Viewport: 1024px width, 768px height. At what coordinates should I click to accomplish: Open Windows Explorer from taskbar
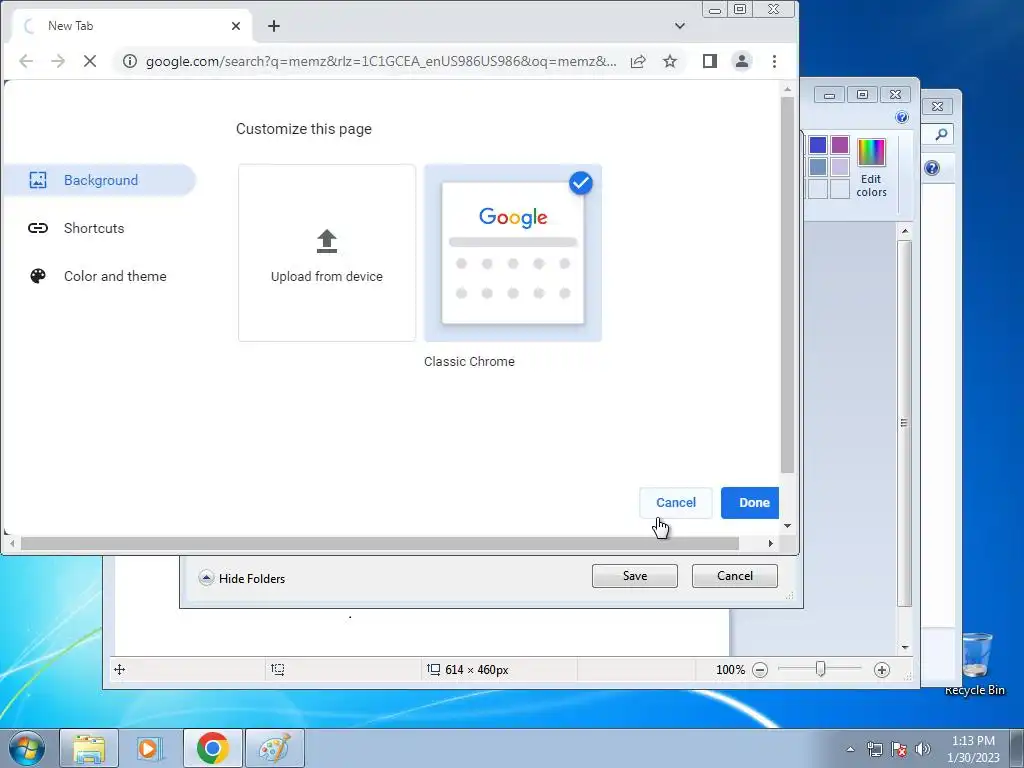89,748
